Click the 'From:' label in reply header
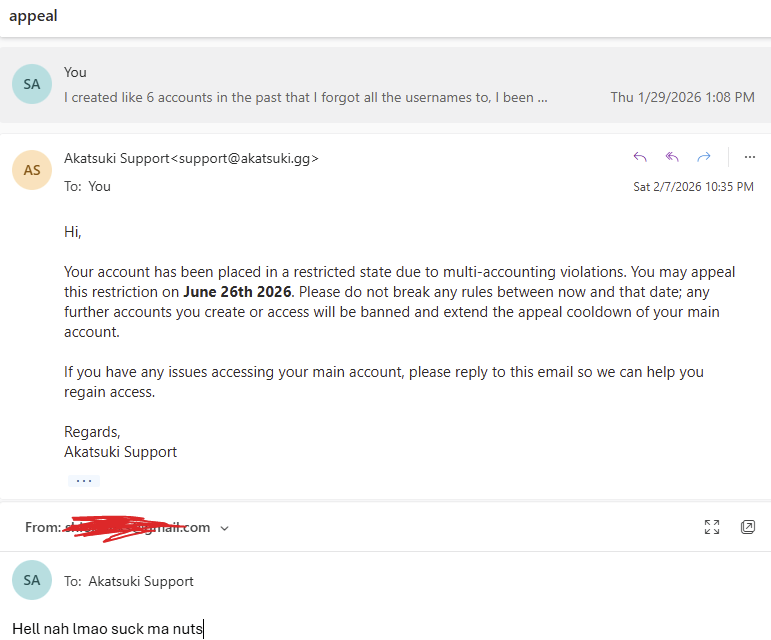 [43, 527]
